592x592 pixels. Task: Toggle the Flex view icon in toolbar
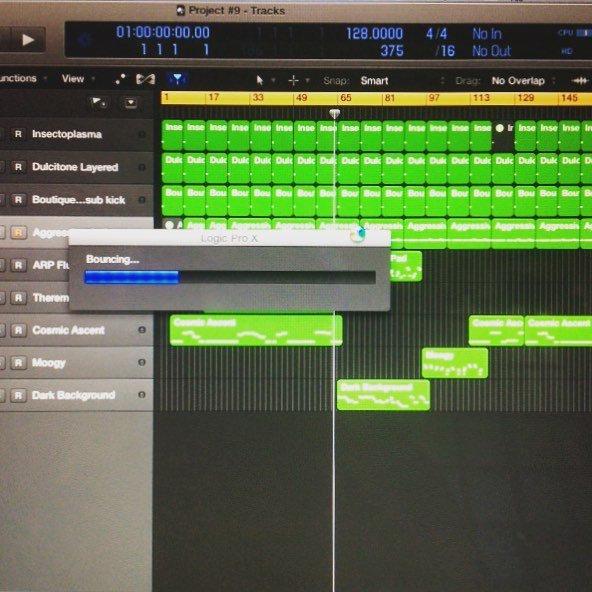[145, 79]
